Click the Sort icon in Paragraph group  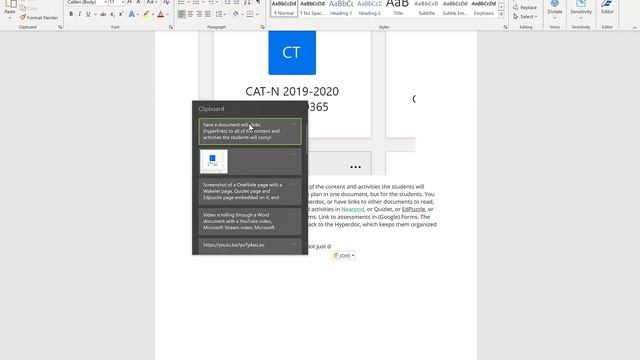coord(247,2)
